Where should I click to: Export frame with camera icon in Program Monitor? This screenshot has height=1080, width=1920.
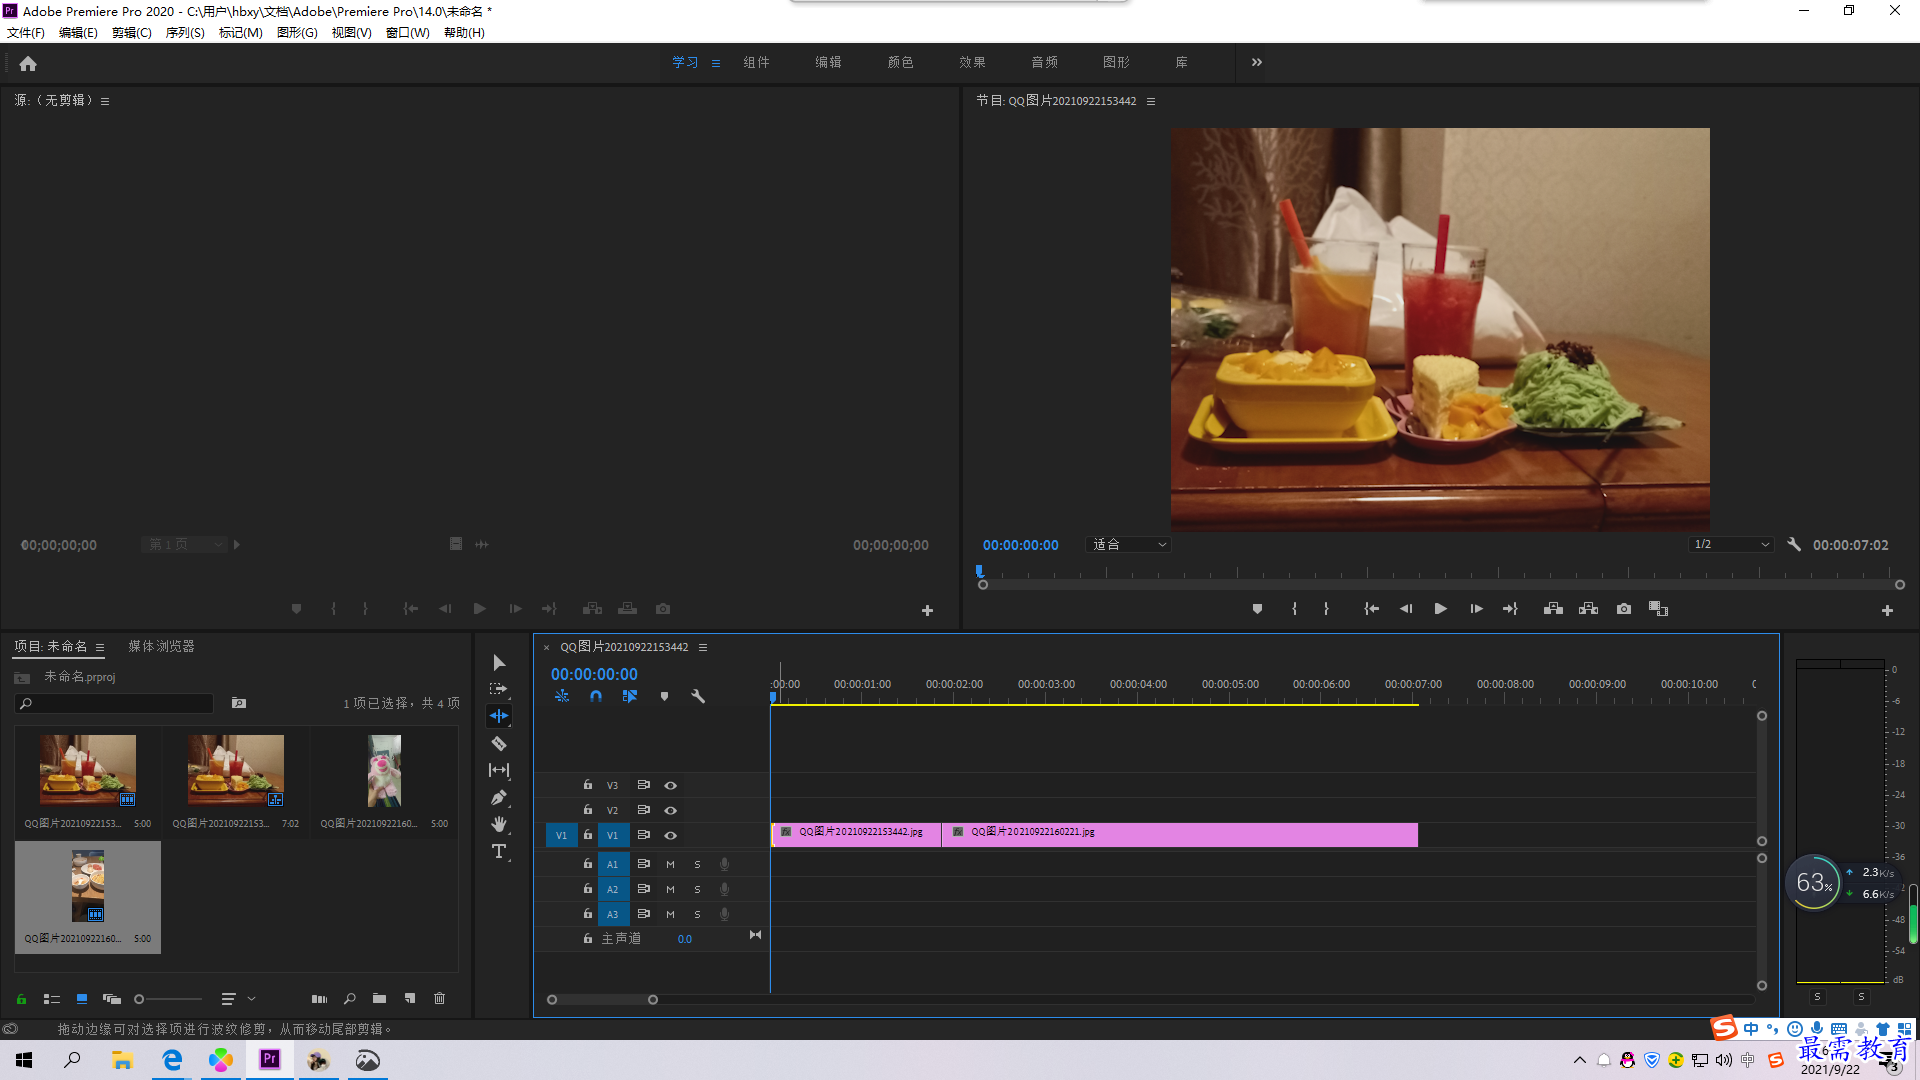coord(1624,609)
